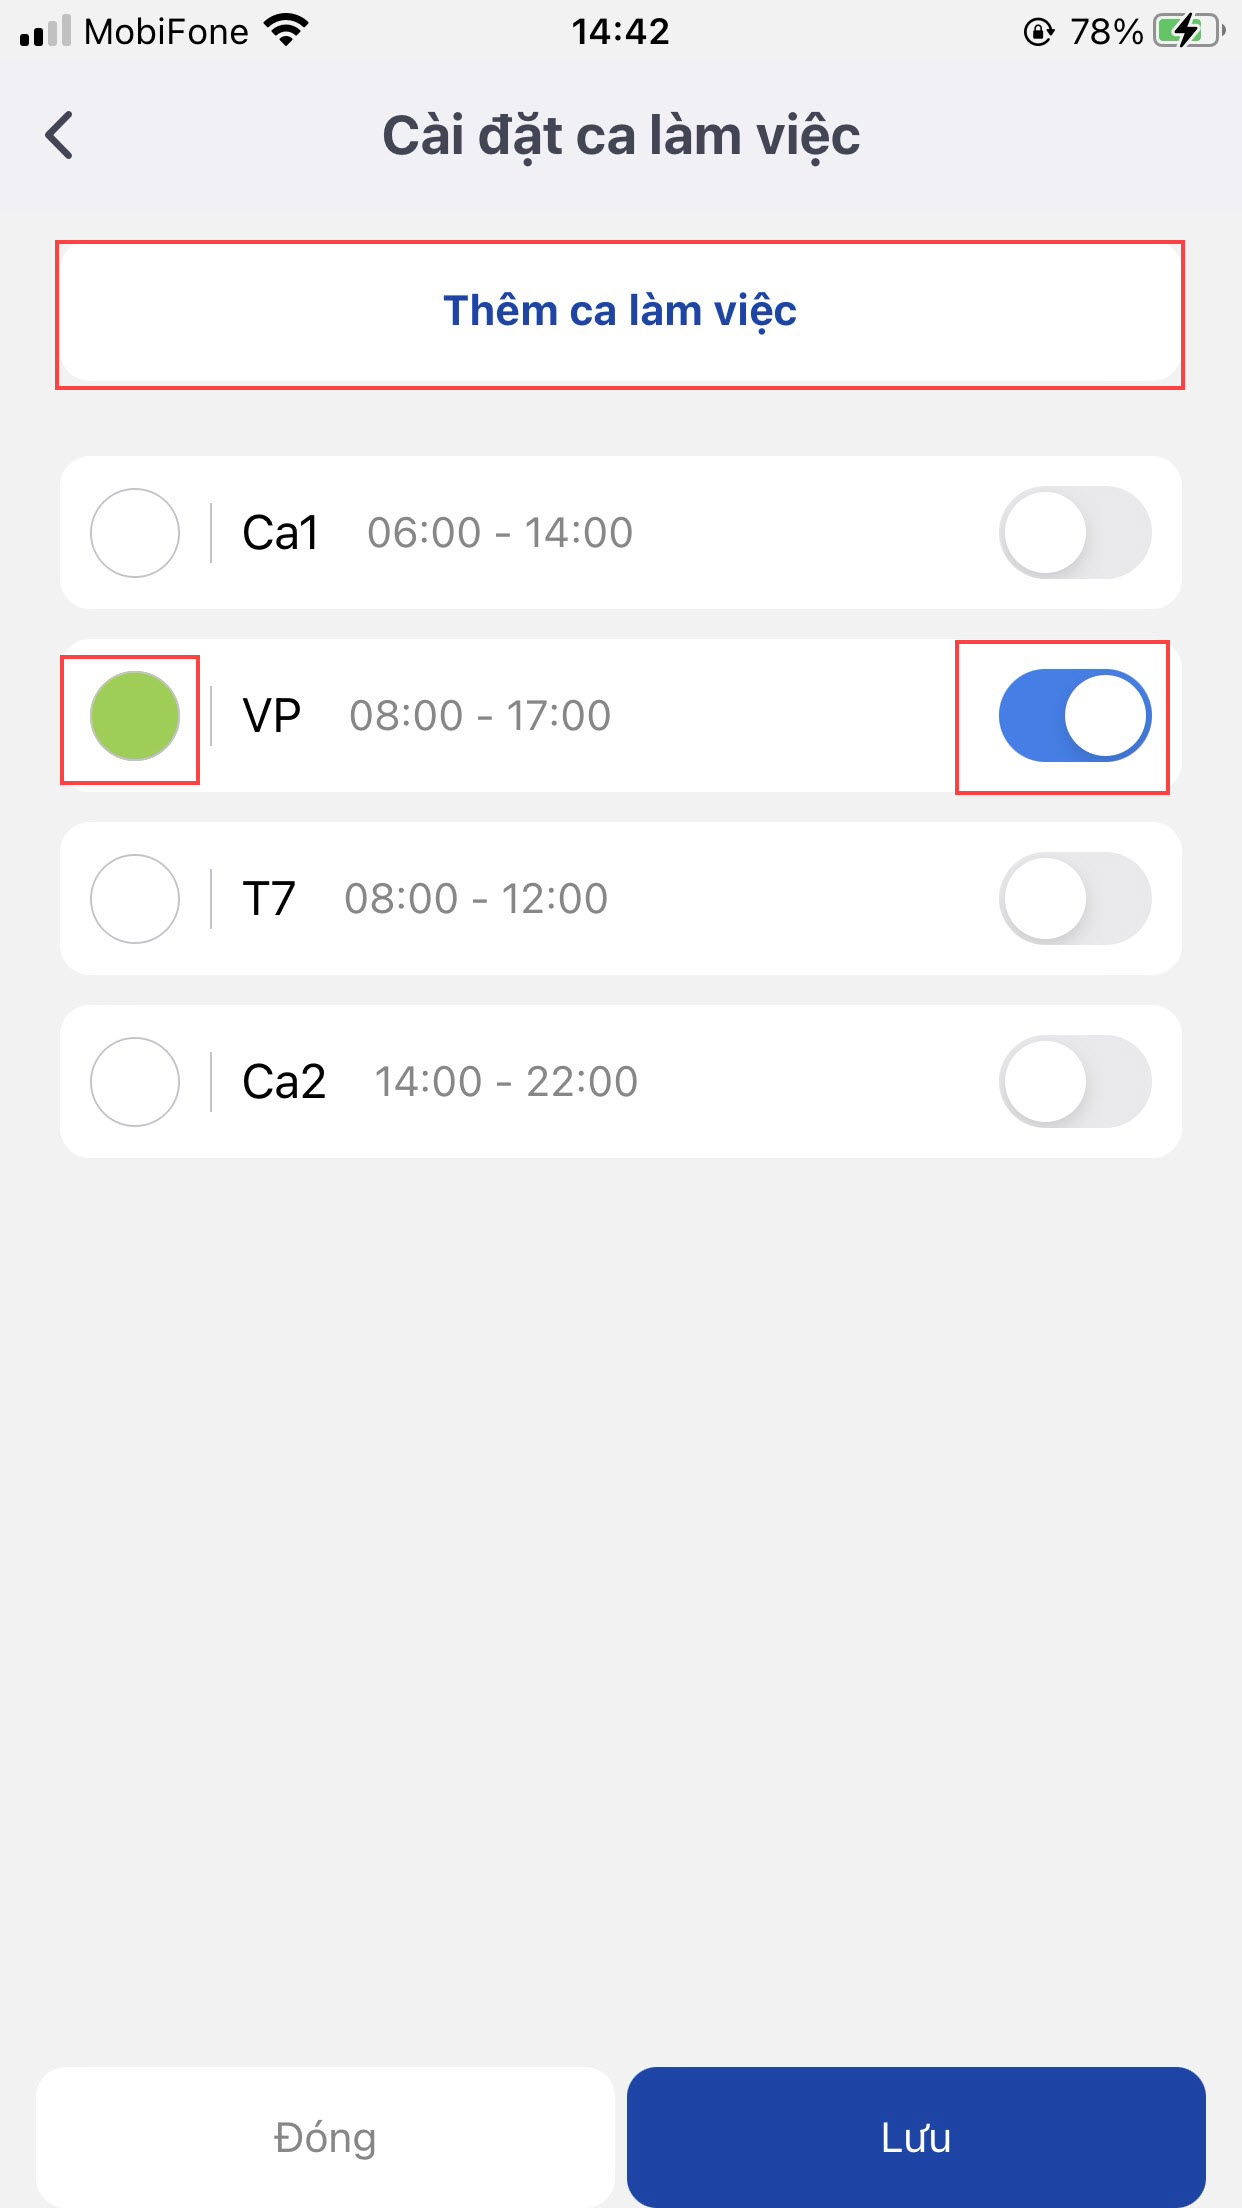Tap the Ca2 shift color circle
The image size is (1242, 2208).
pyautogui.click(x=135, y=1082)
